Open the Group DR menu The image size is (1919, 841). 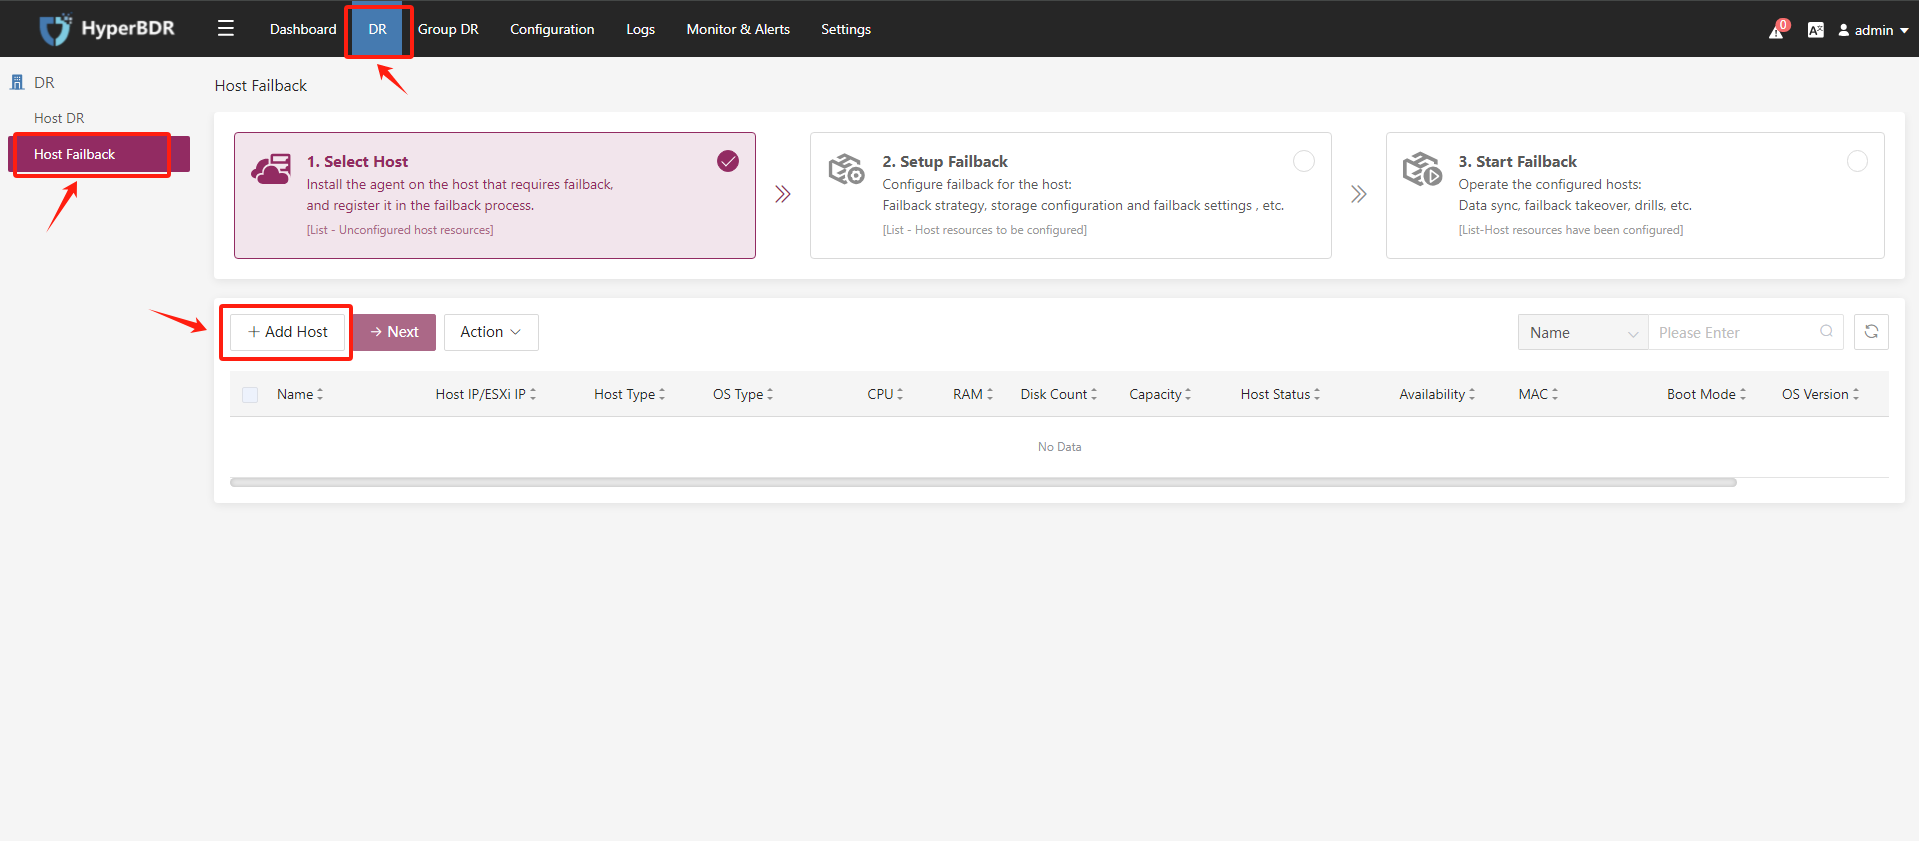click(x=448, y=29)
